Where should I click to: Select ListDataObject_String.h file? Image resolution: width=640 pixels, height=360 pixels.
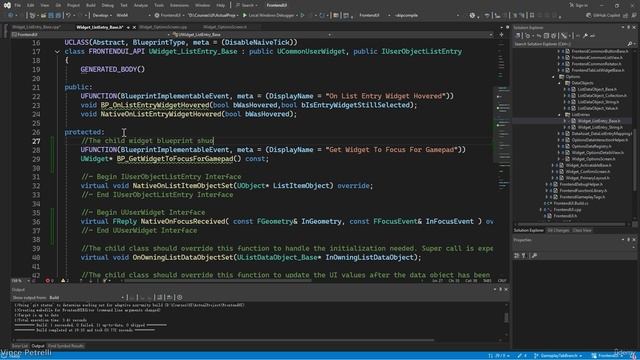pos(597,102)
